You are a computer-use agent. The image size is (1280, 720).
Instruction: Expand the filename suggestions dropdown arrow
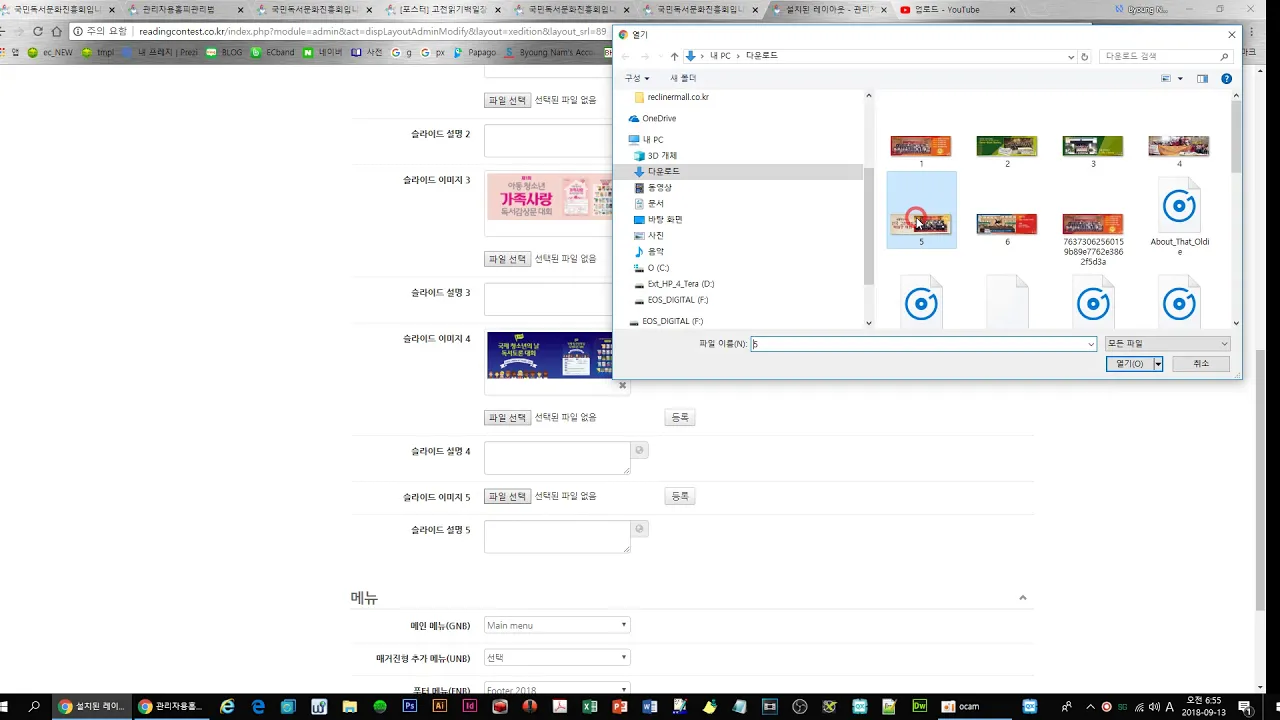[x=1090, y=343]
